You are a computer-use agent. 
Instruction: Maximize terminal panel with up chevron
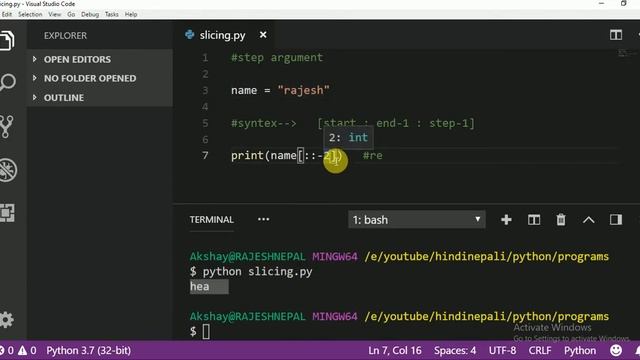588,220
